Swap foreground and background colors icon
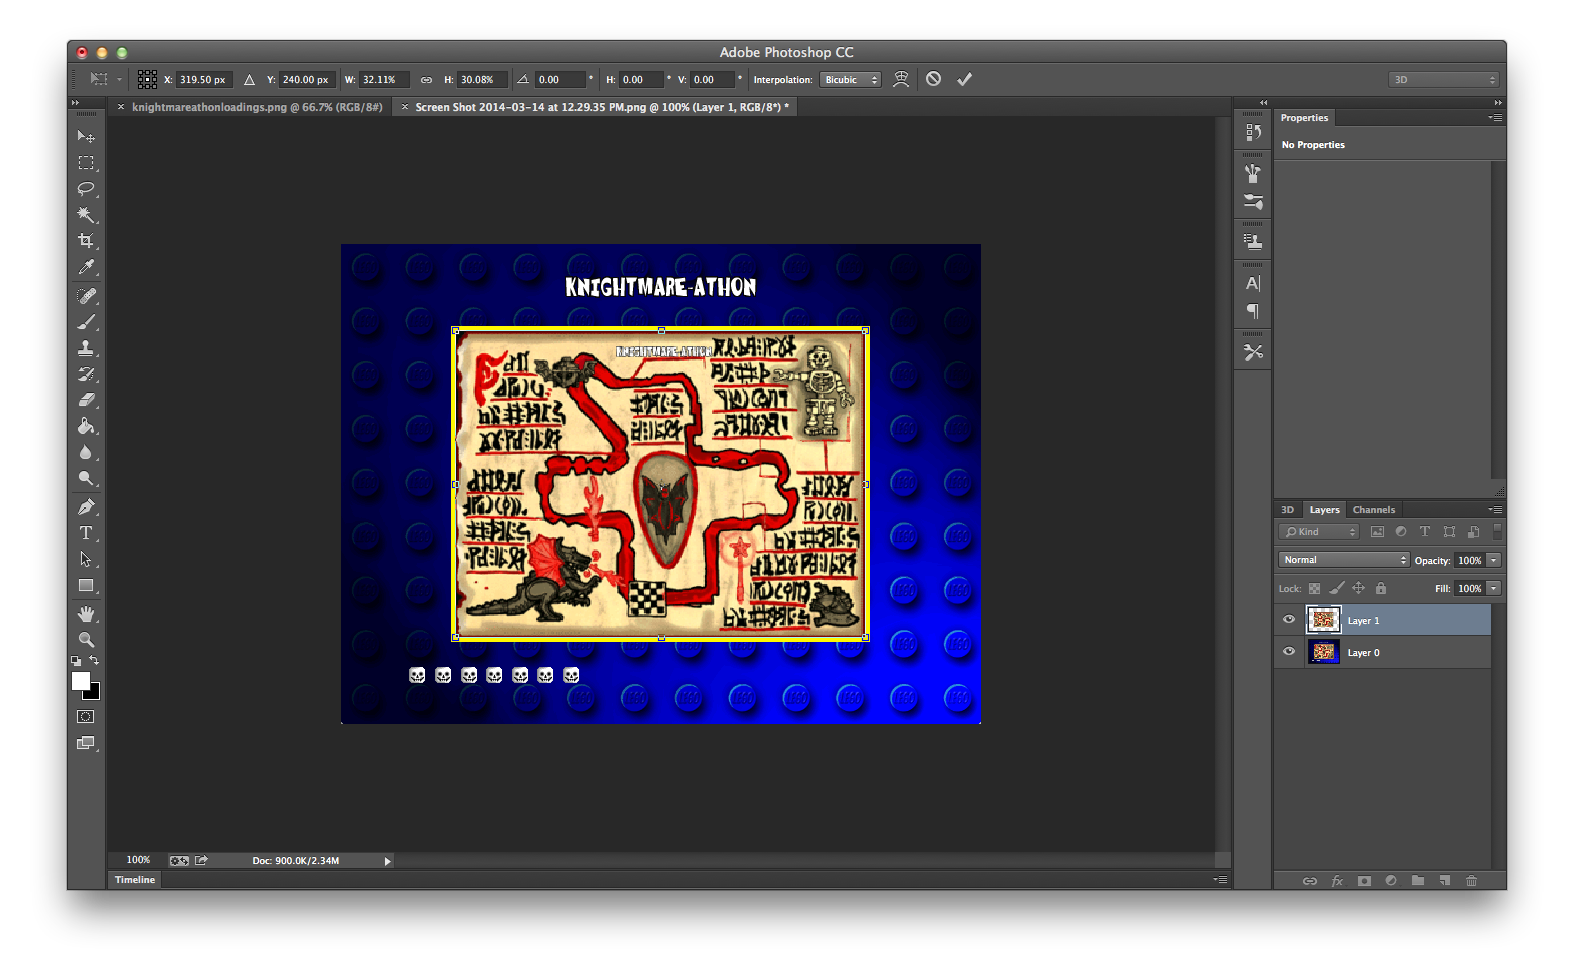 (x=94, y=661)
